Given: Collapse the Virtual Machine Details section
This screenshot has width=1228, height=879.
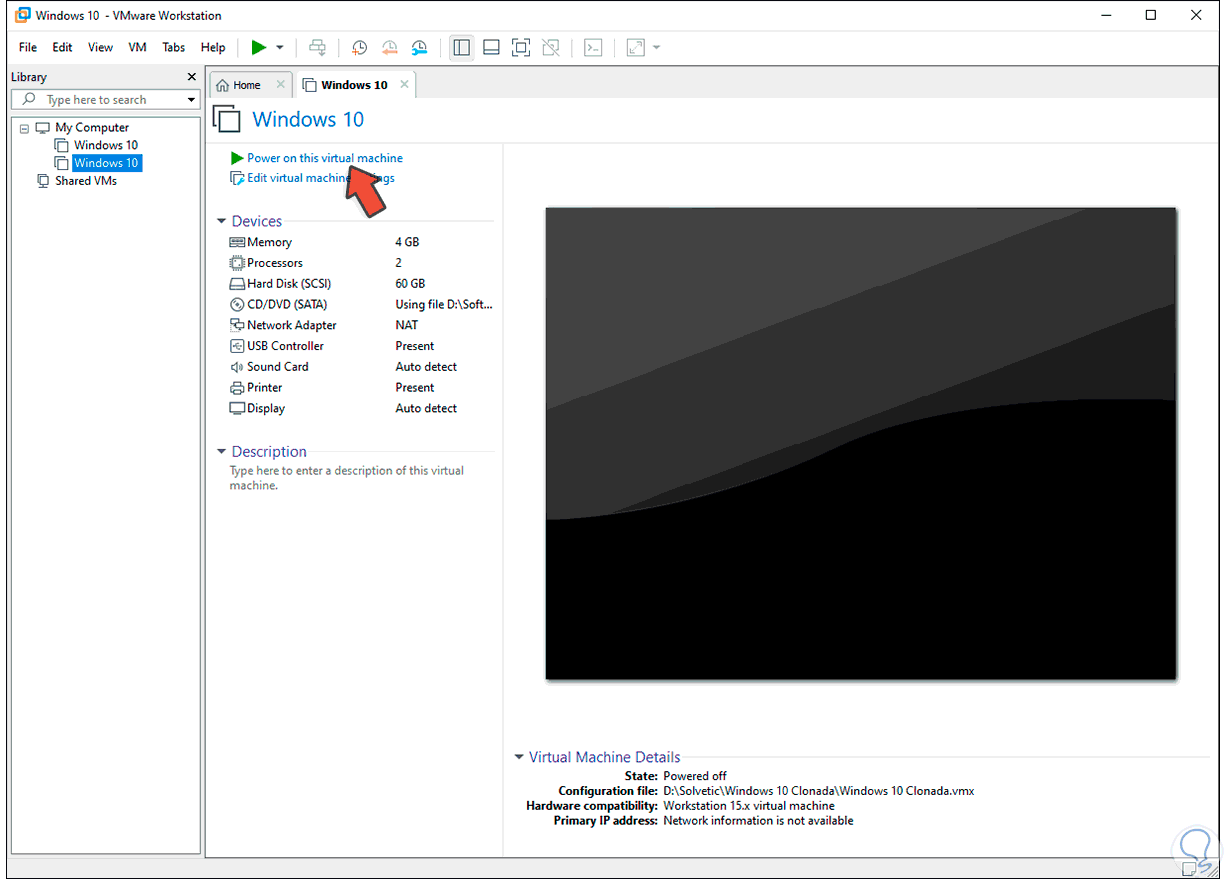Looking at the screenshot, I should click(519, 757).
